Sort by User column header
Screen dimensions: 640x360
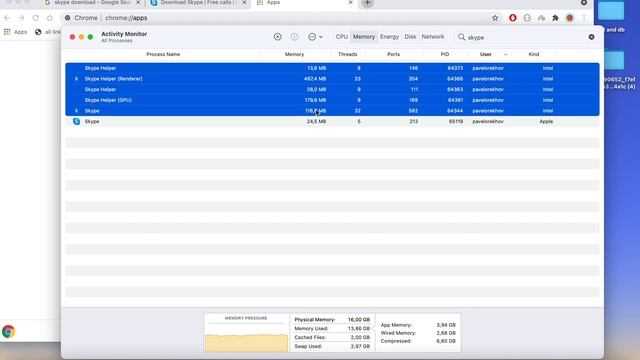486,54
